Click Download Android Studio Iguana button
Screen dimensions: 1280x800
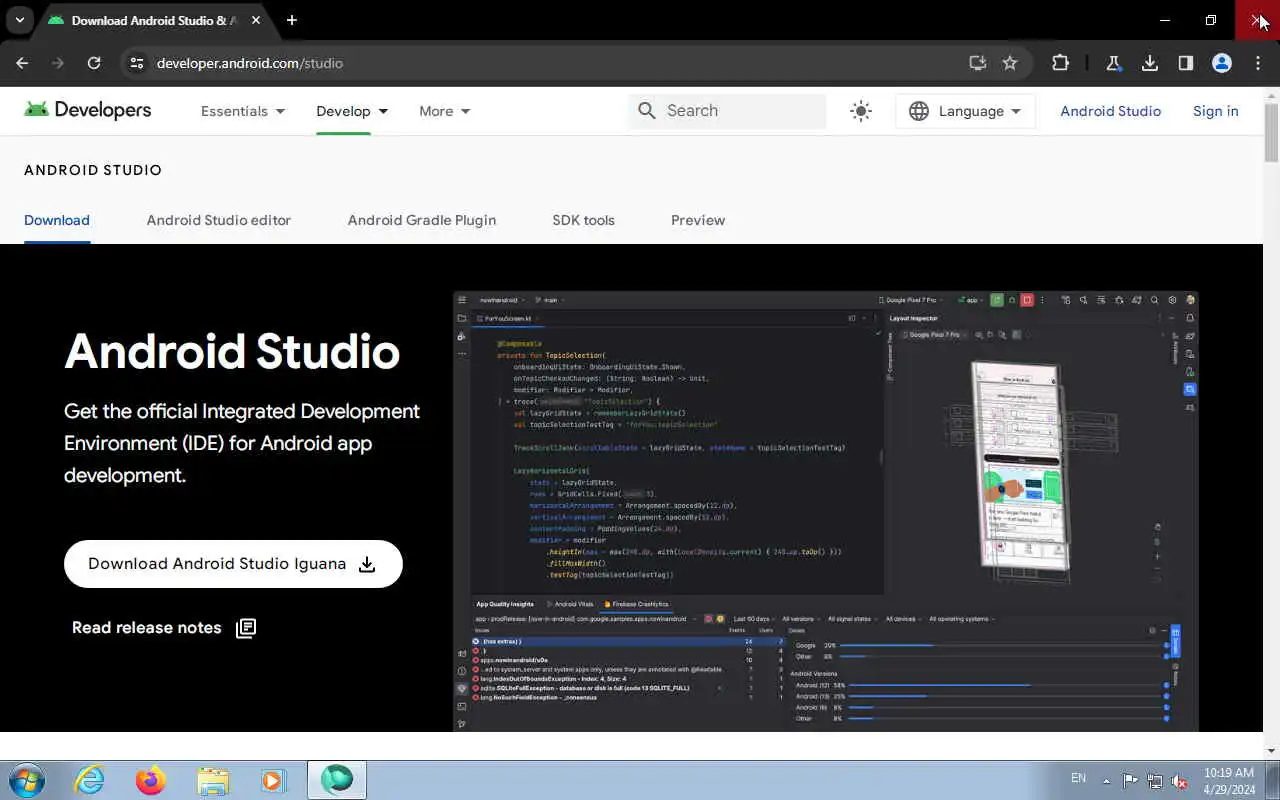tap(233, 564)
